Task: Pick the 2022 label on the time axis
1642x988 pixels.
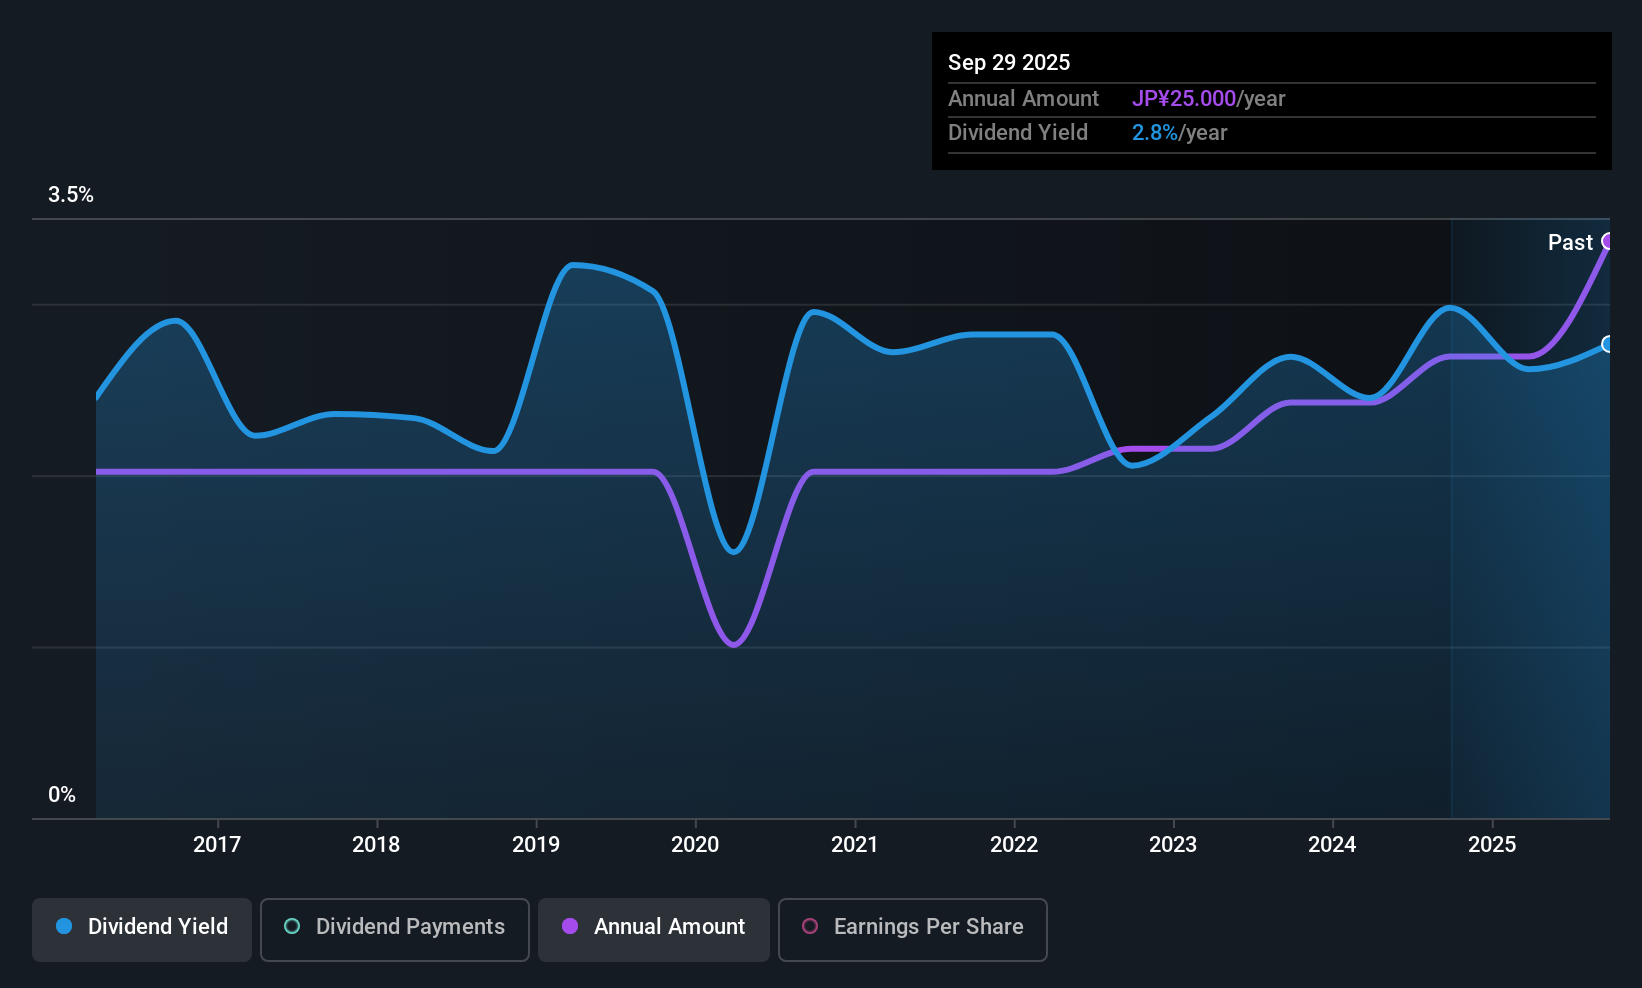Action: [1014, 845]
